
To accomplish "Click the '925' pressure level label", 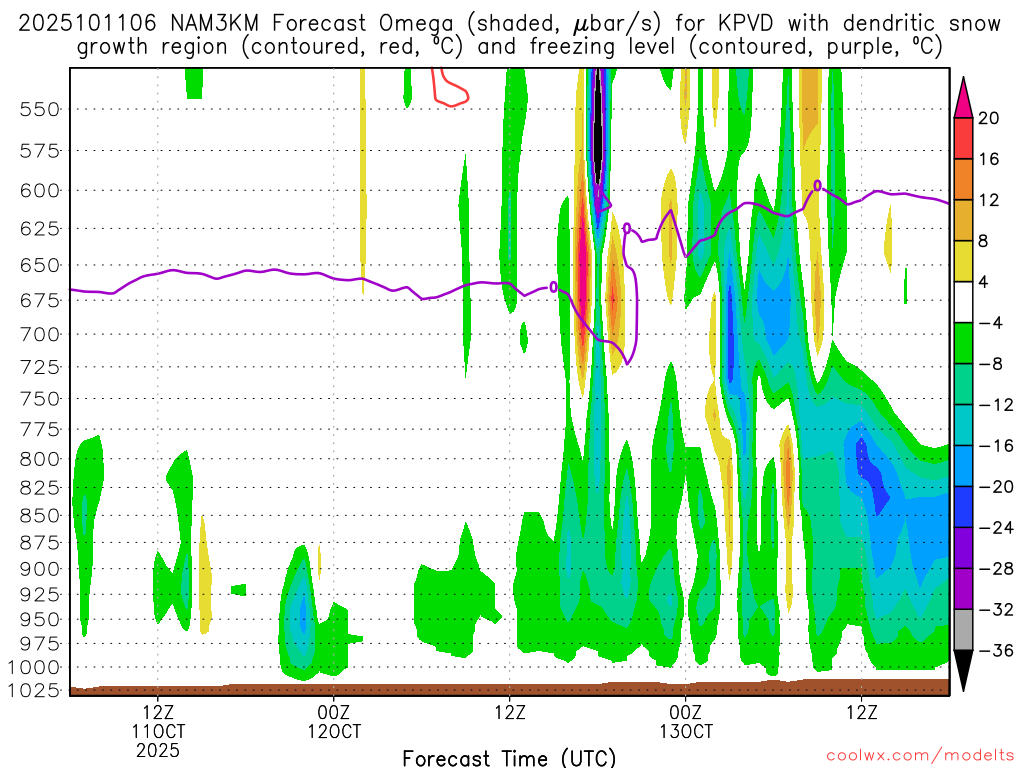I will (40, 594).
